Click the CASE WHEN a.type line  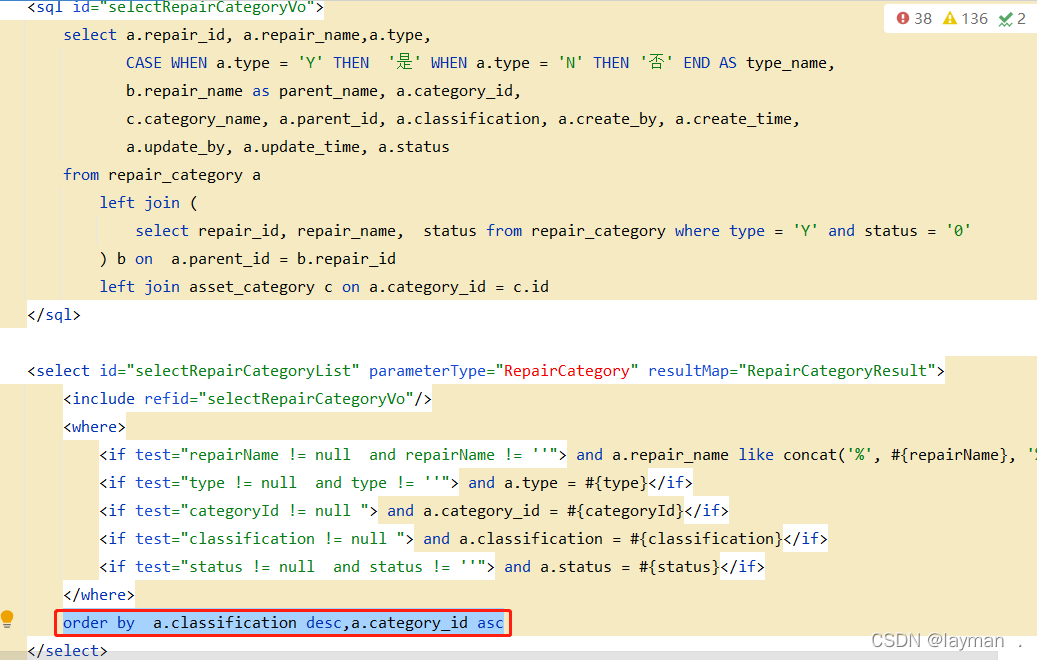pyautogui.click(x=480, y=63)
